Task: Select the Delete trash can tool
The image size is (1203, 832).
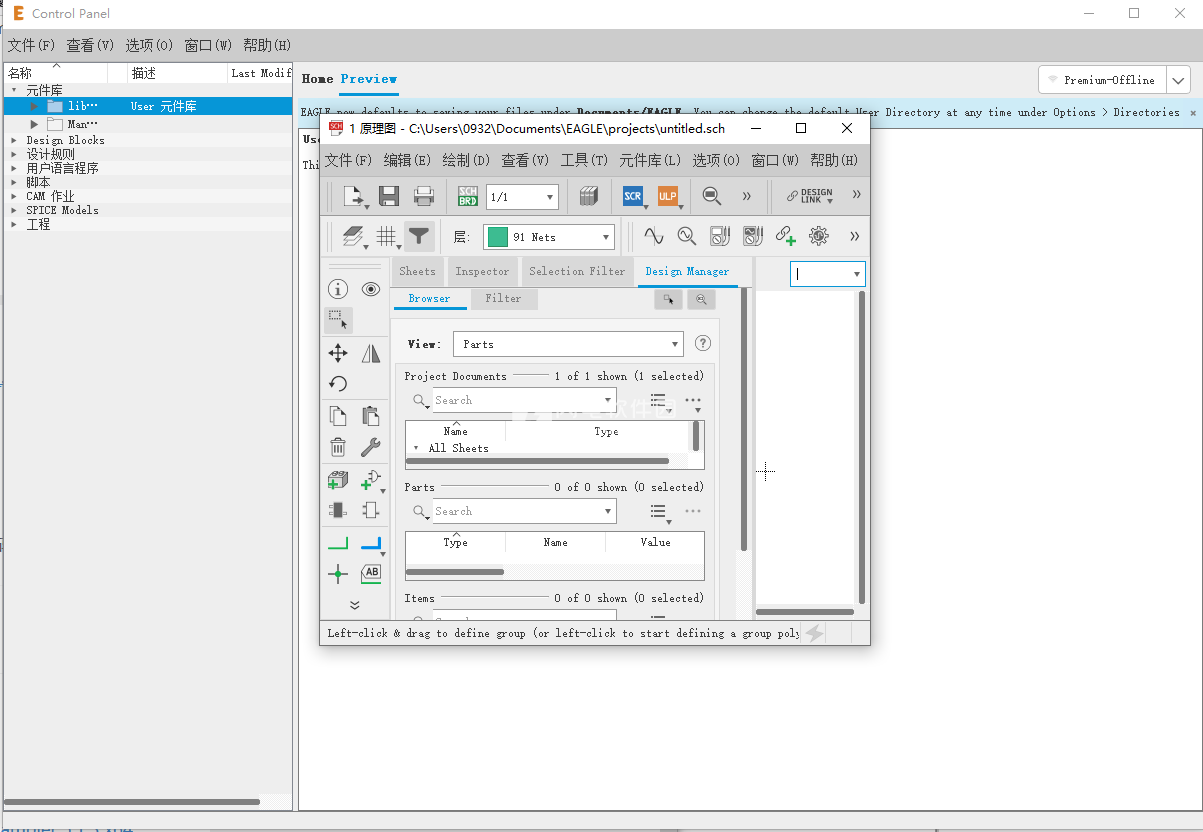Action: [x=338, y=447]
